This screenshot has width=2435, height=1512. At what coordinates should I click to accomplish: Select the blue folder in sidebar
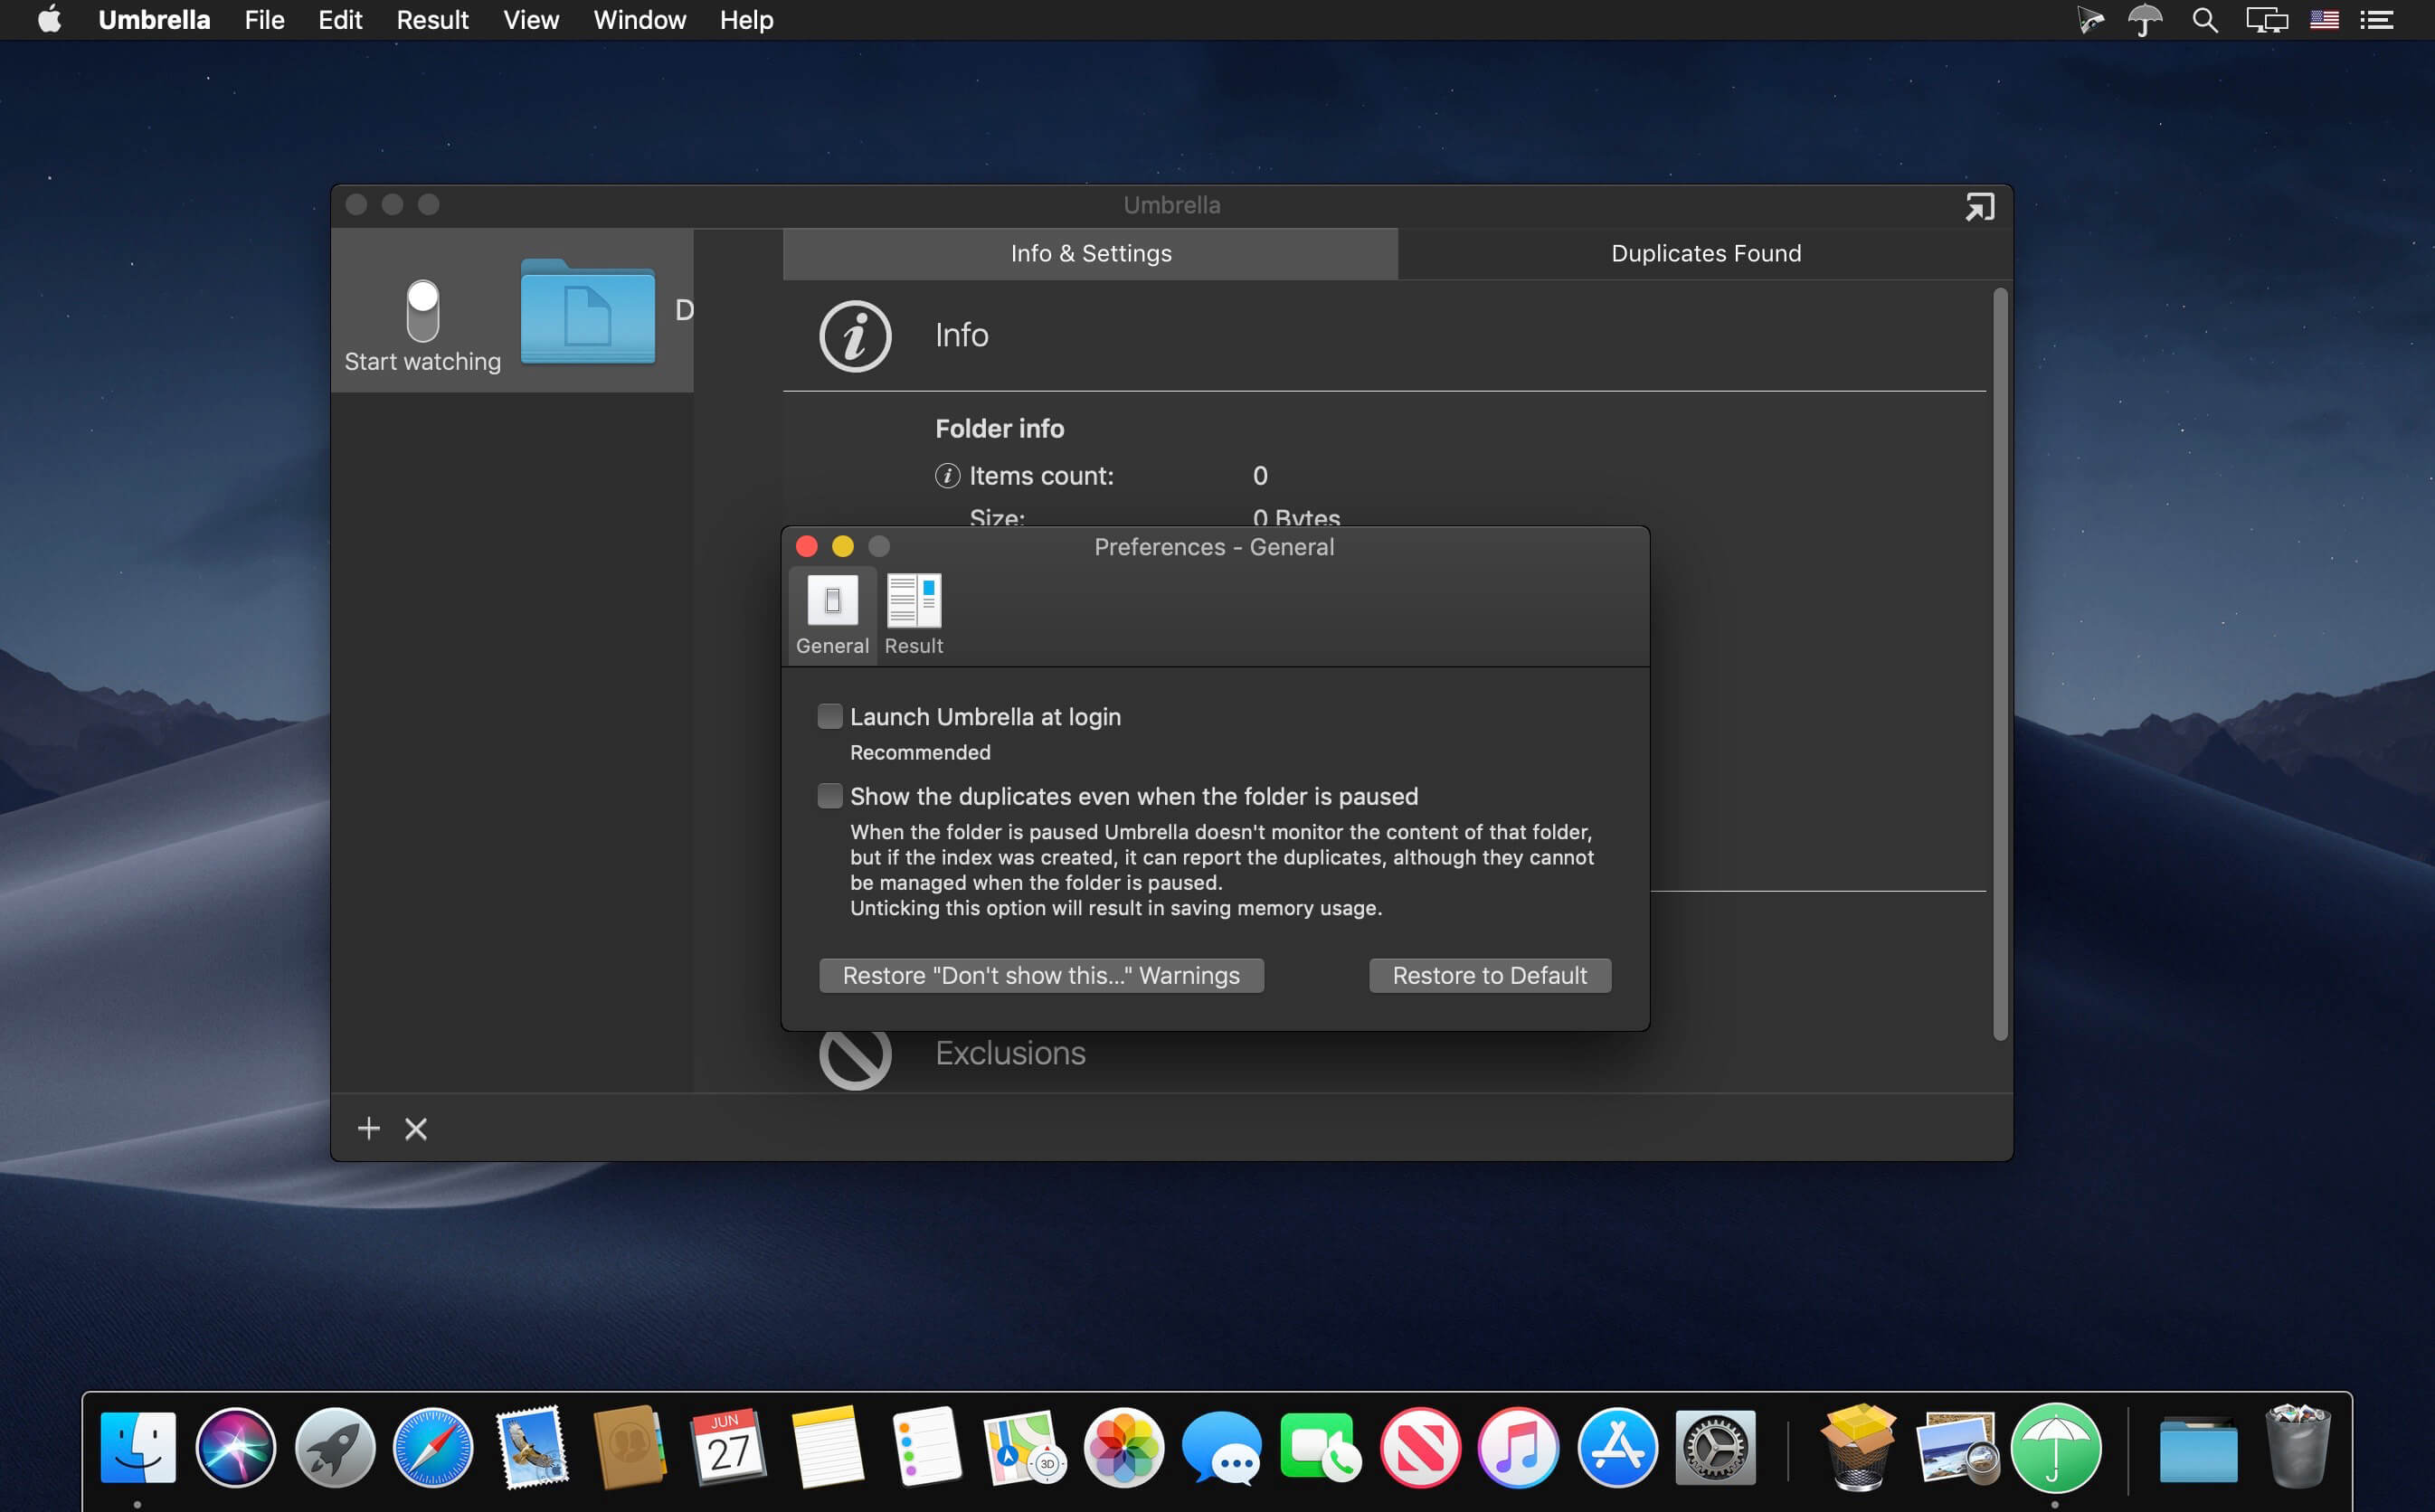(x=588, y=311)
